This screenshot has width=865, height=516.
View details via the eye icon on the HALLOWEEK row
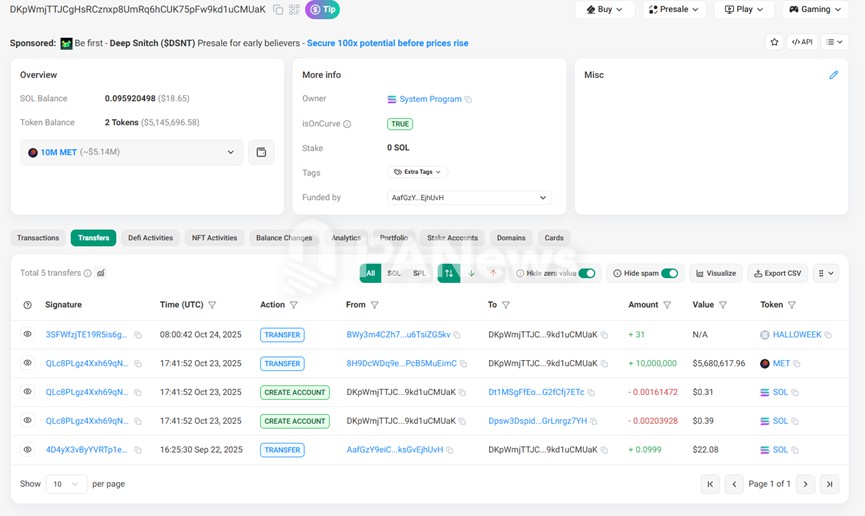click(x=28, y=335)
